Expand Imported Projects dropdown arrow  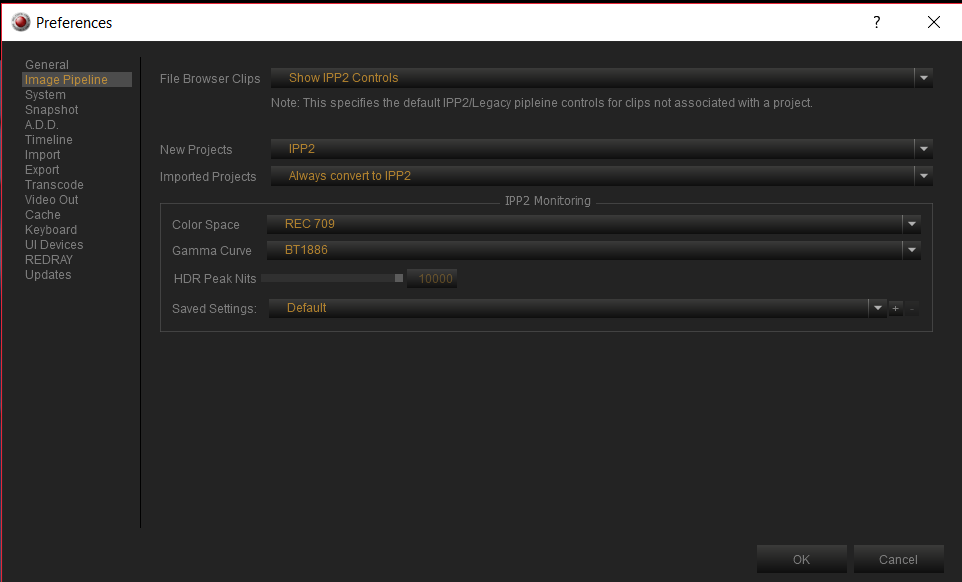923,176
